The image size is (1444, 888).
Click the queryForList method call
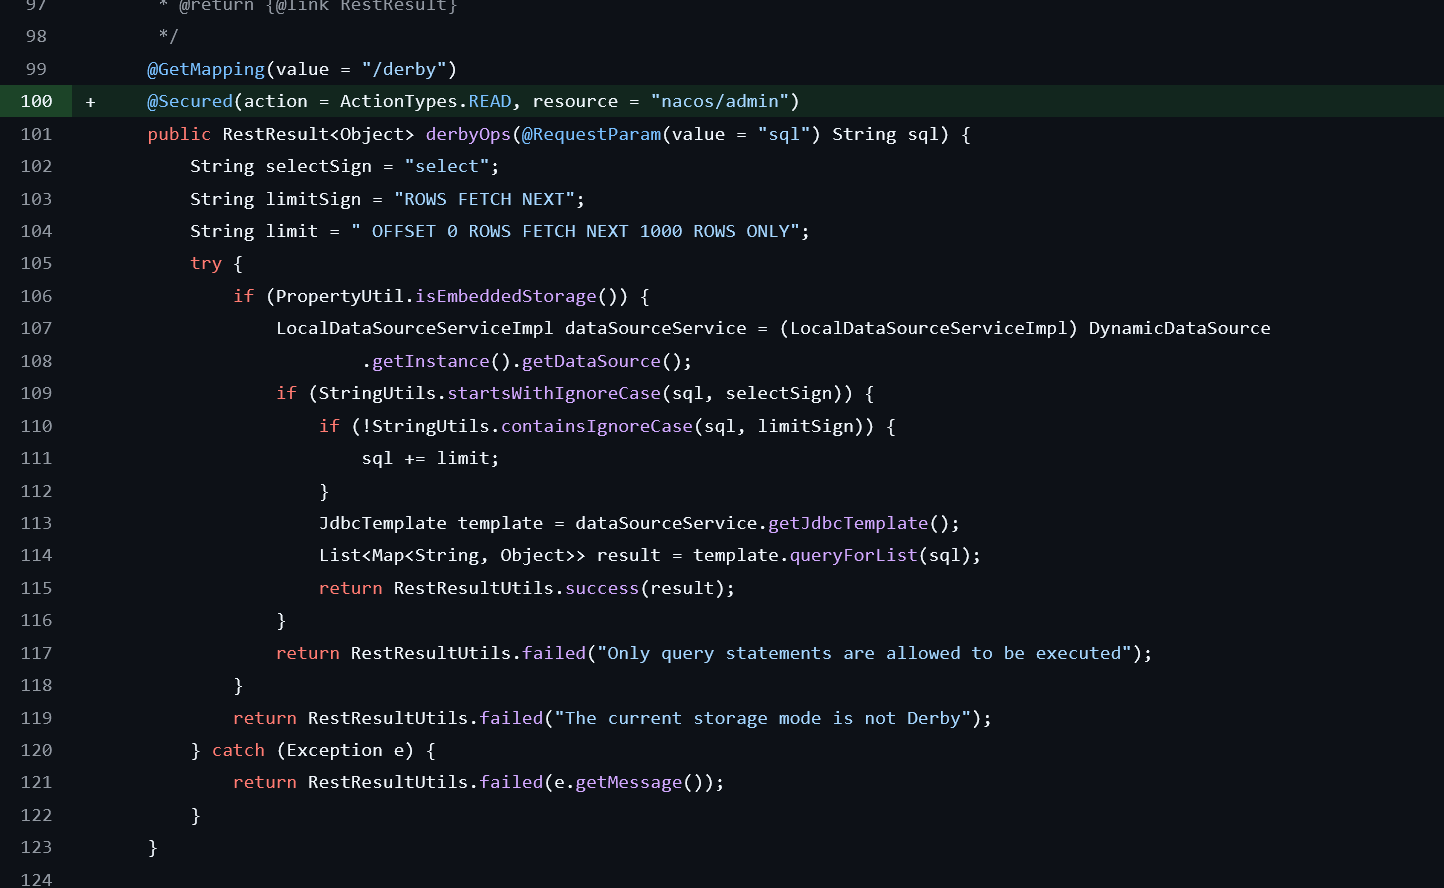click(853, 555)
